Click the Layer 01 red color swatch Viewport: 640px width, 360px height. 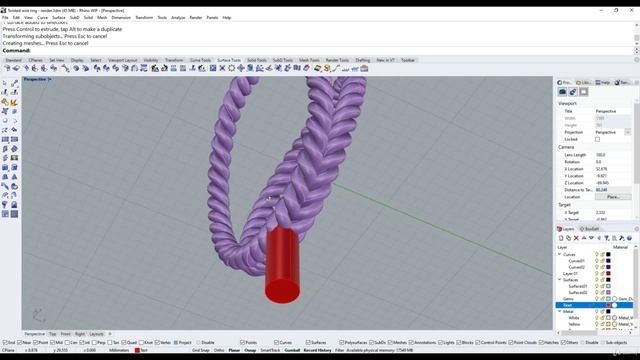[x=608, y=273]
